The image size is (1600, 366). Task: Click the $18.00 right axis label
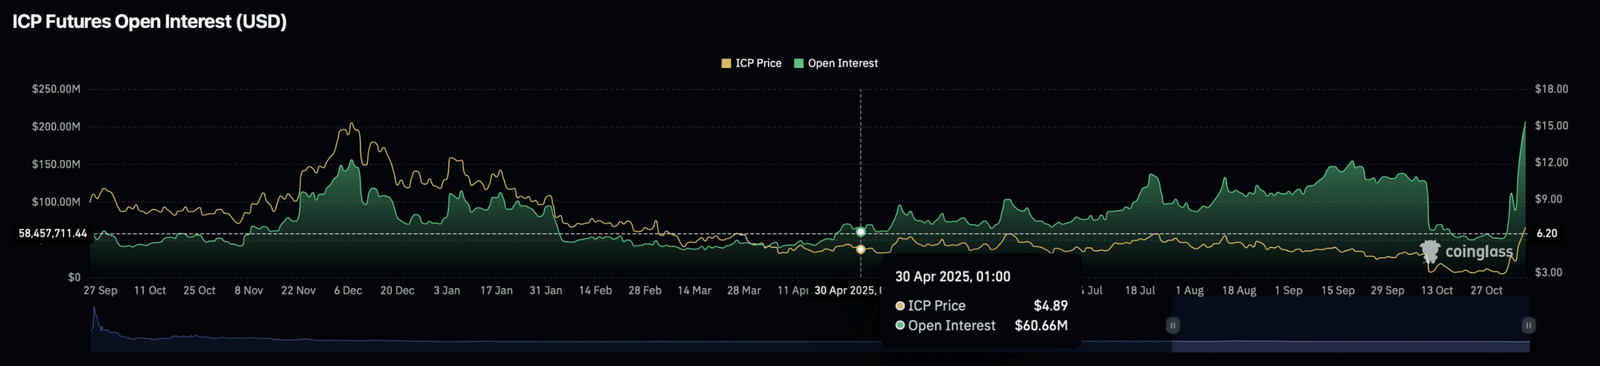[1551, 89]
